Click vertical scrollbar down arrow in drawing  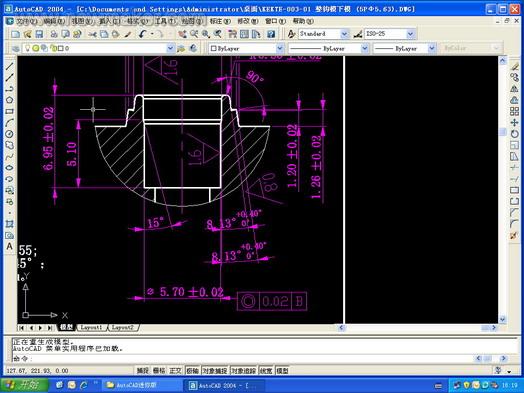502,319
